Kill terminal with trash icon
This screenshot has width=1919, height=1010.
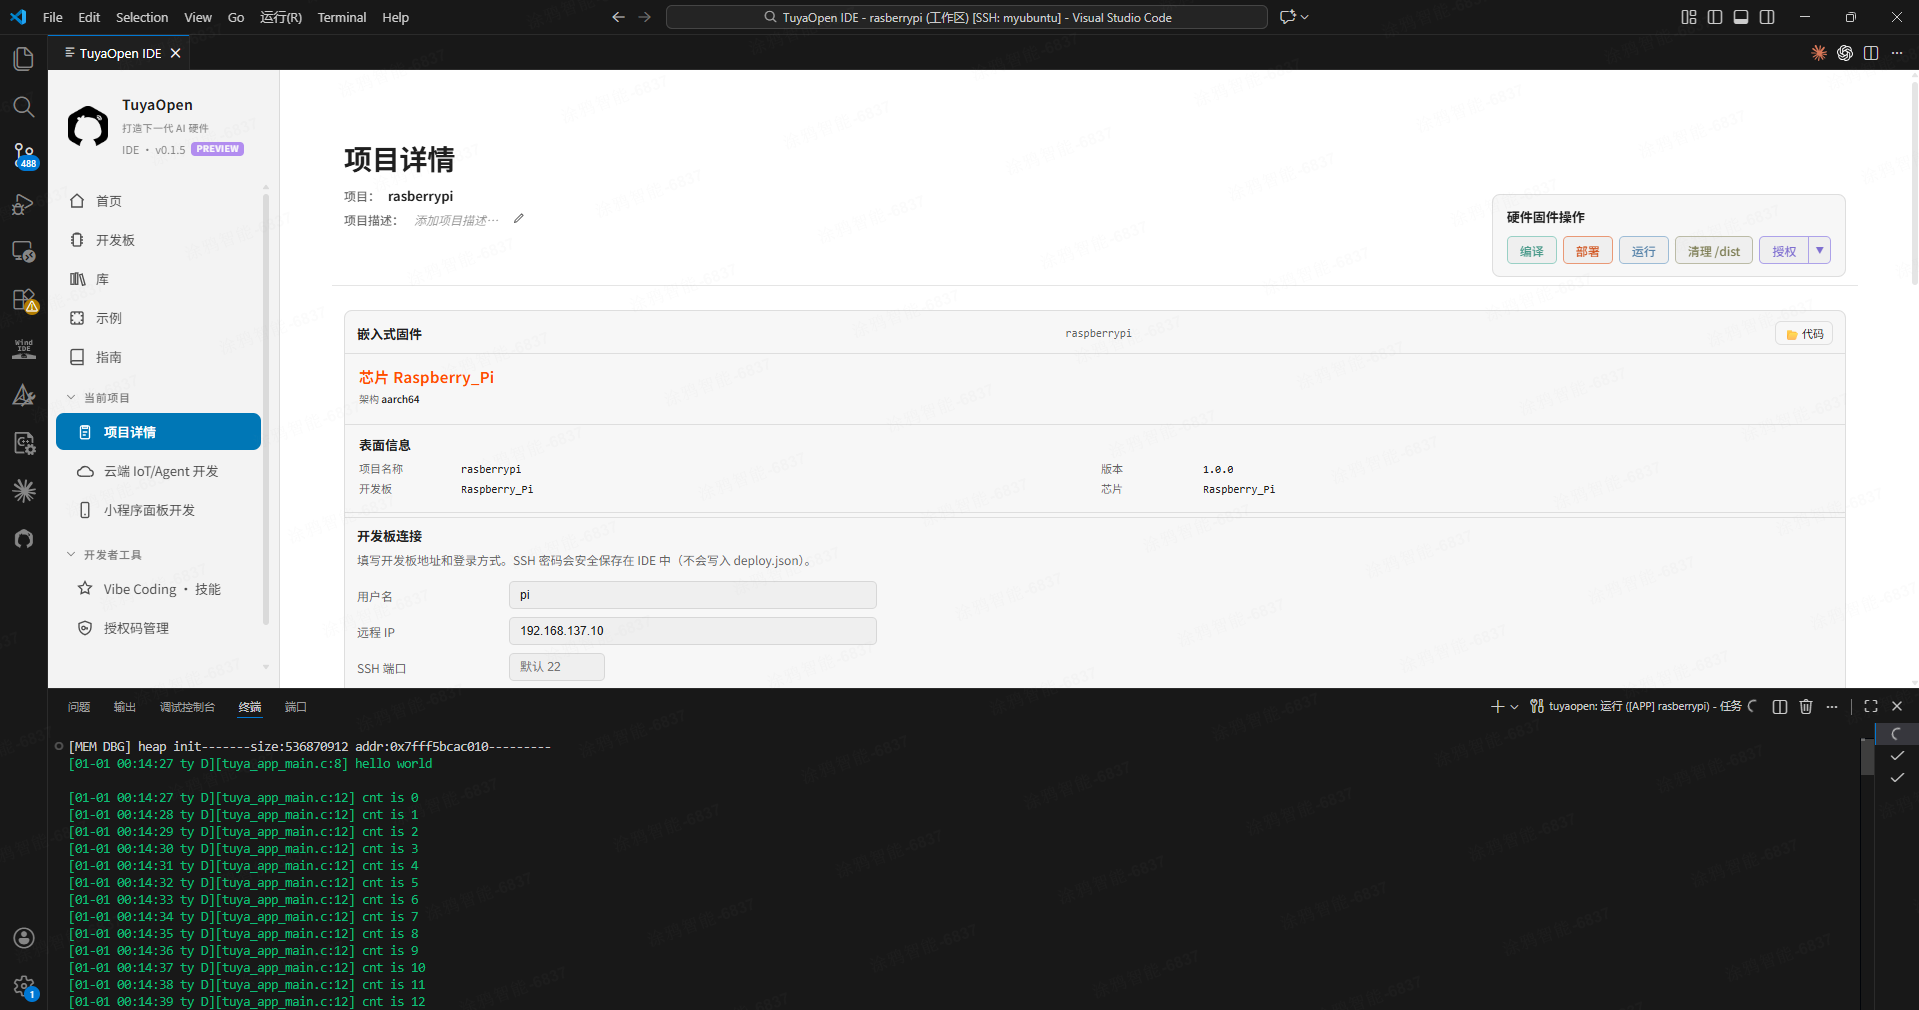click(x=1806, y=706)
